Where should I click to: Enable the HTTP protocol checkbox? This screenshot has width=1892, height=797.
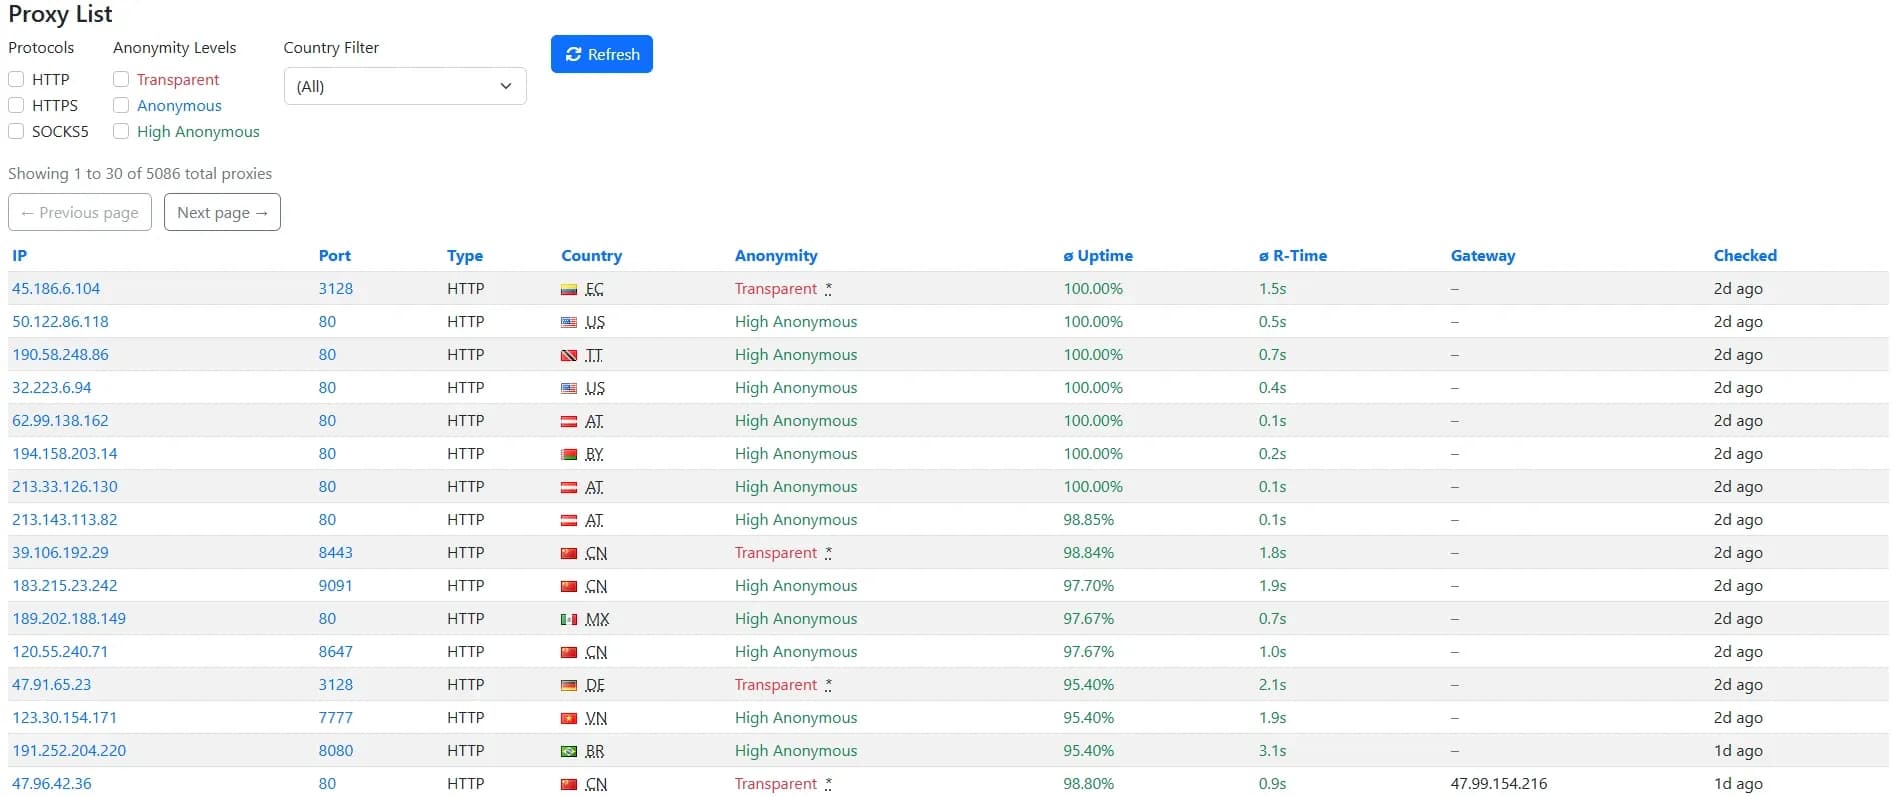pos(16,79)
